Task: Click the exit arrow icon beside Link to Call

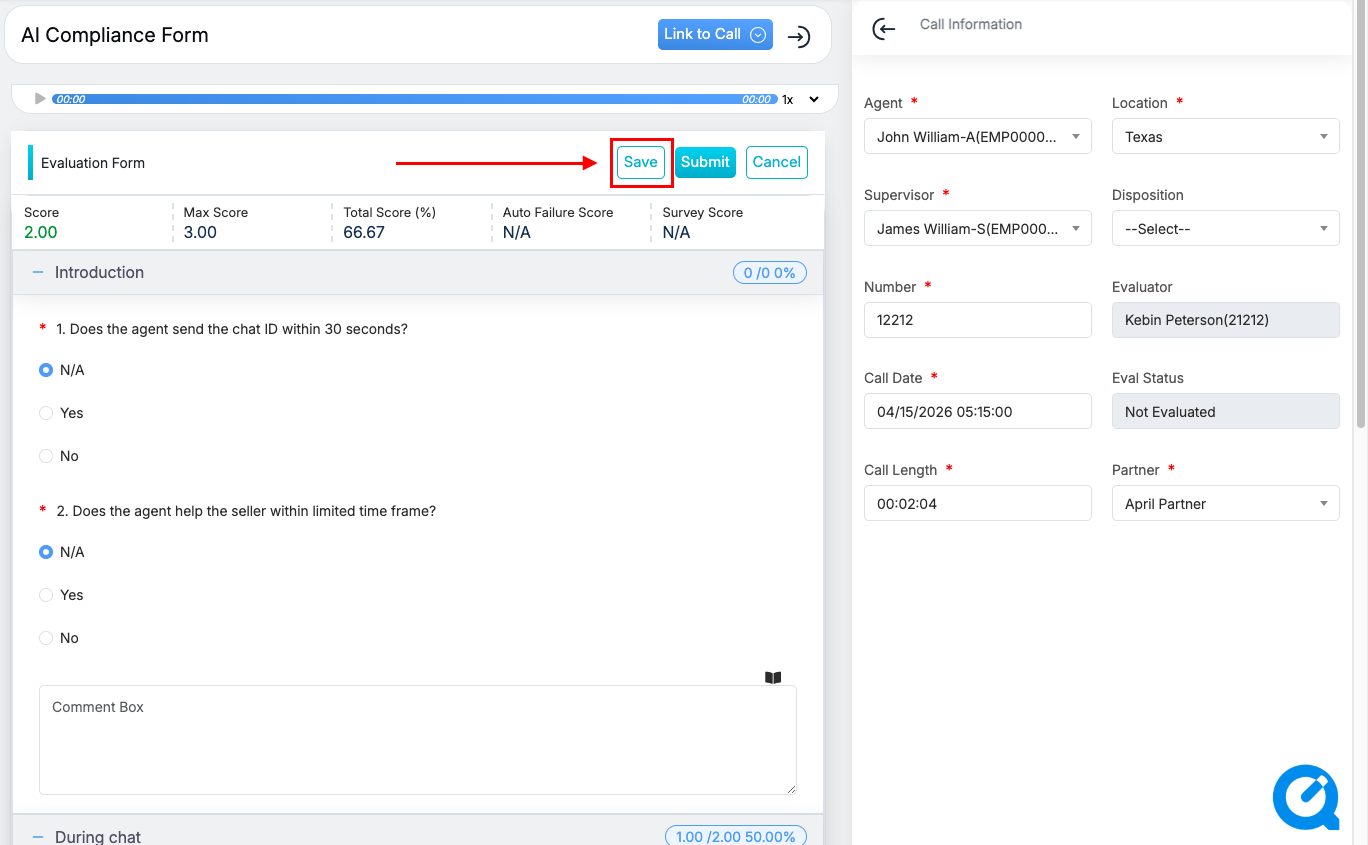Action: (x=798, y=37)
